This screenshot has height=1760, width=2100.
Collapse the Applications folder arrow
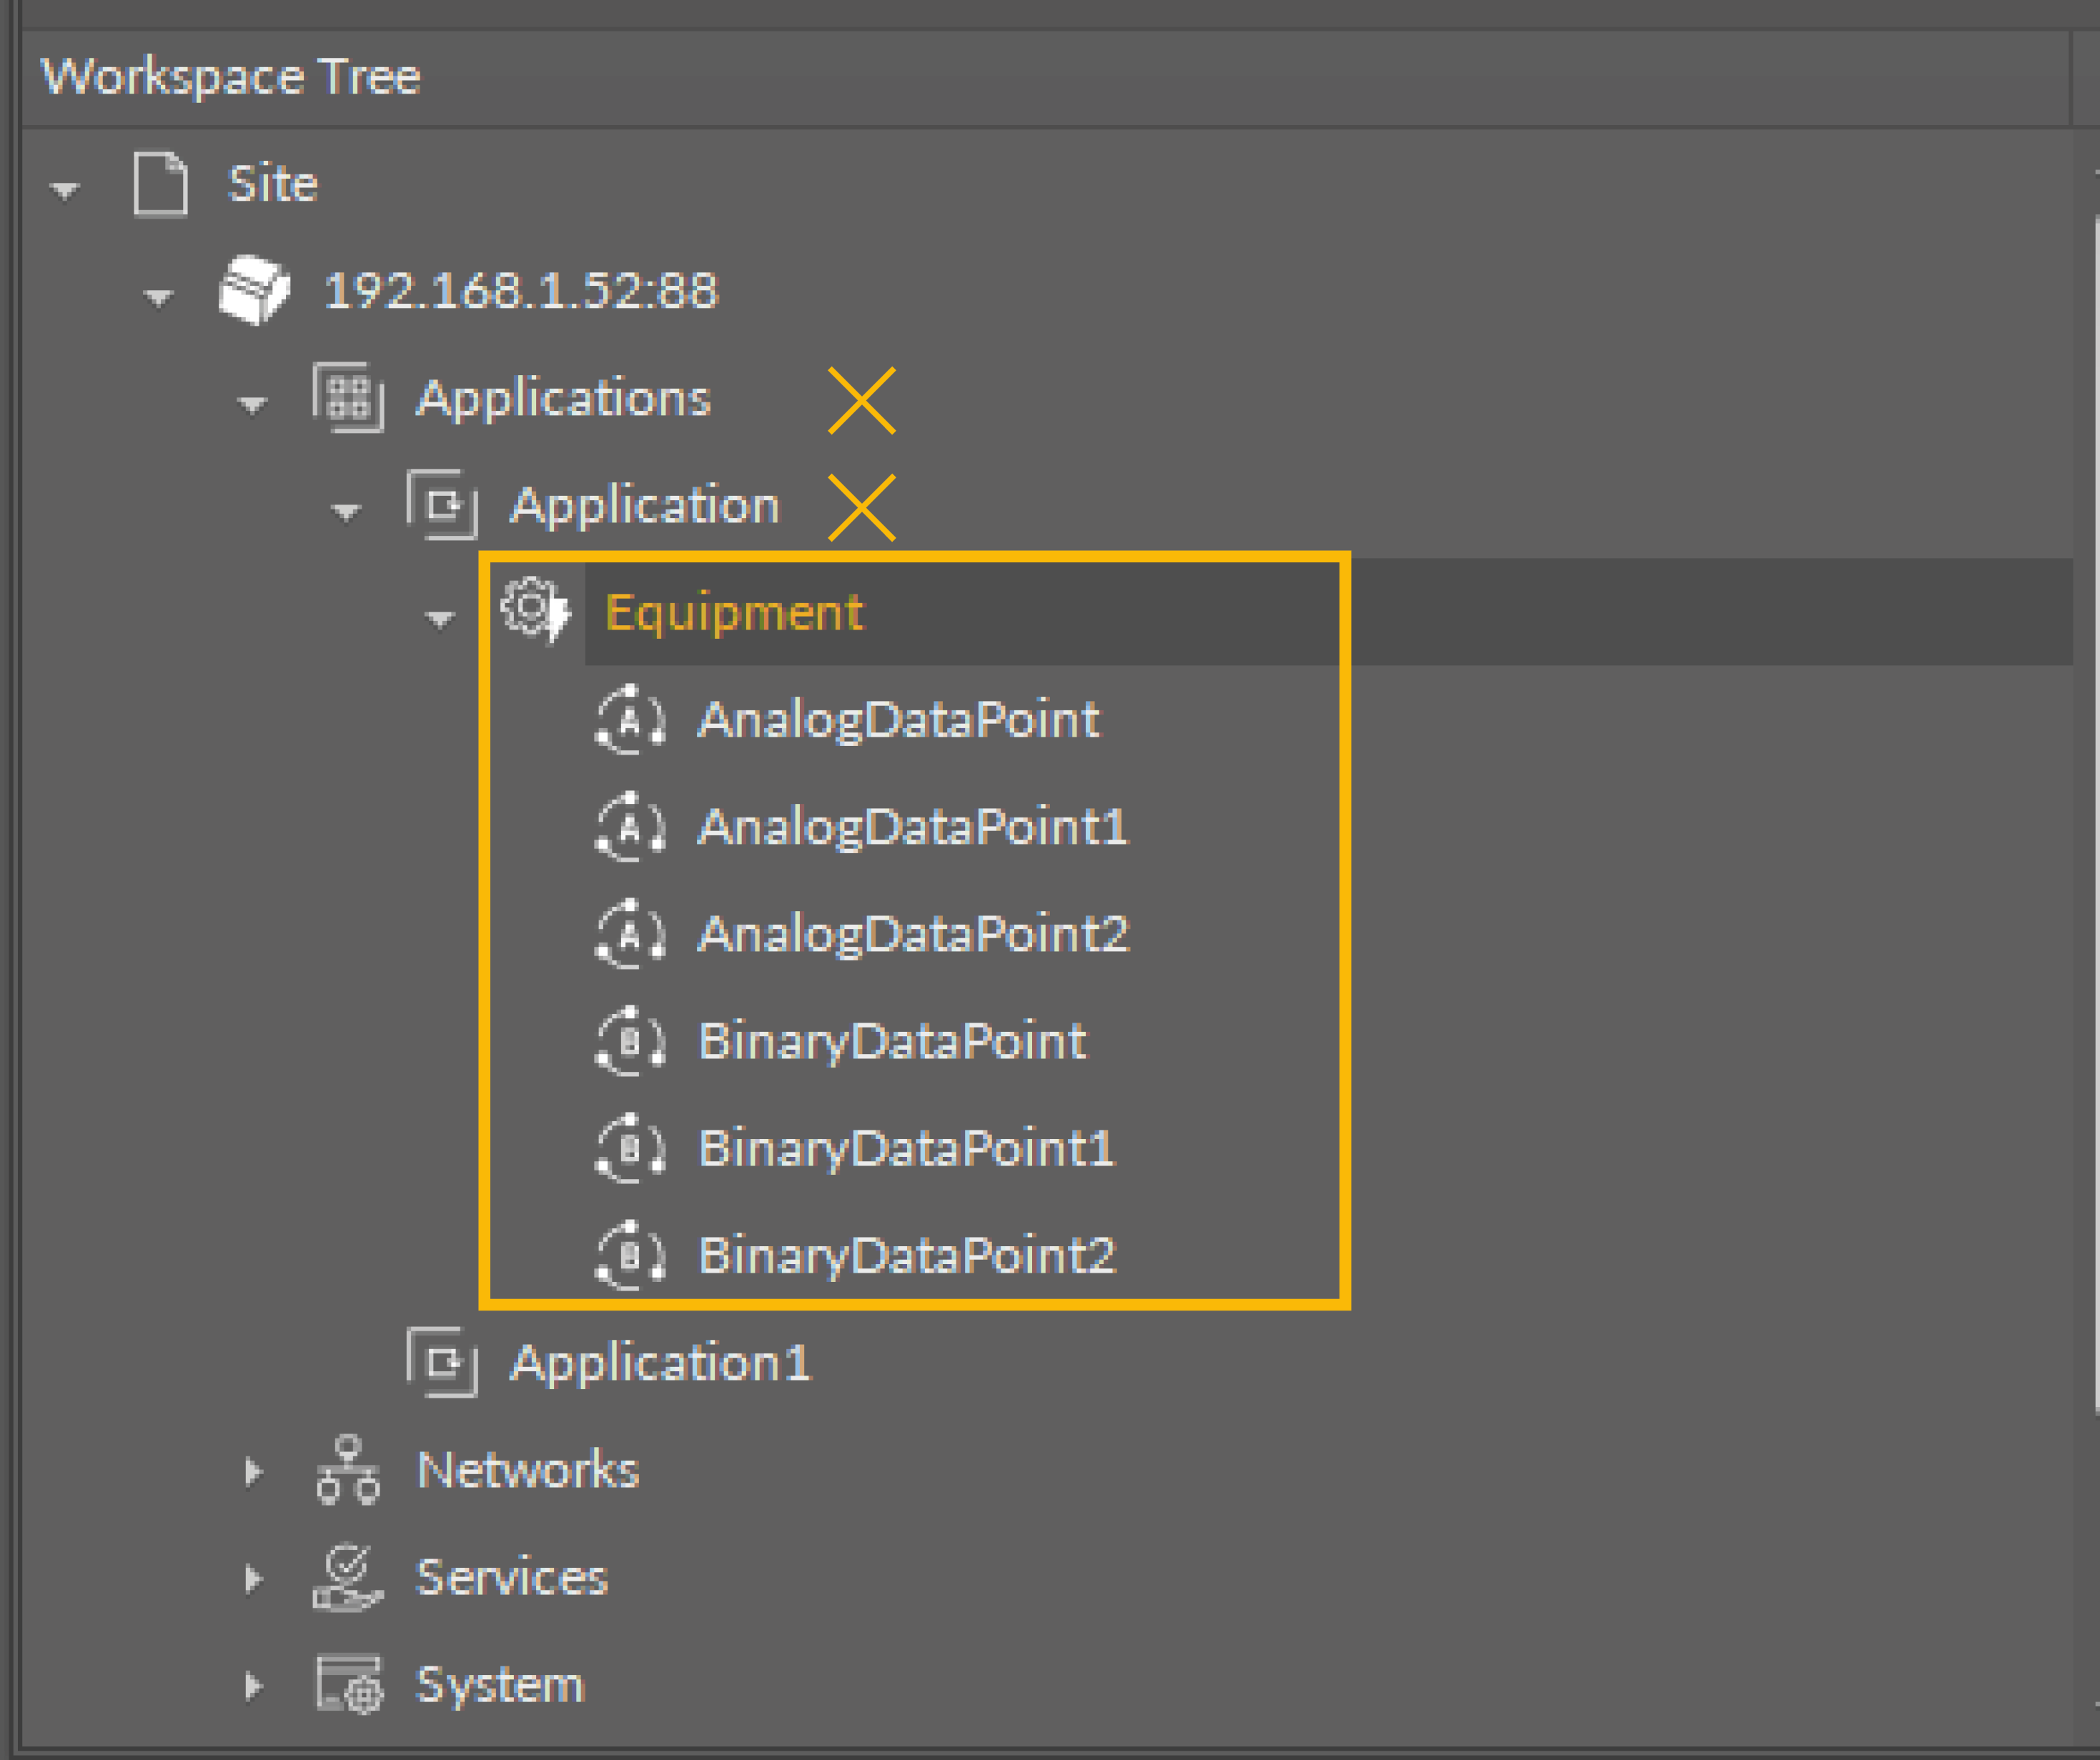tap(252, 404)
